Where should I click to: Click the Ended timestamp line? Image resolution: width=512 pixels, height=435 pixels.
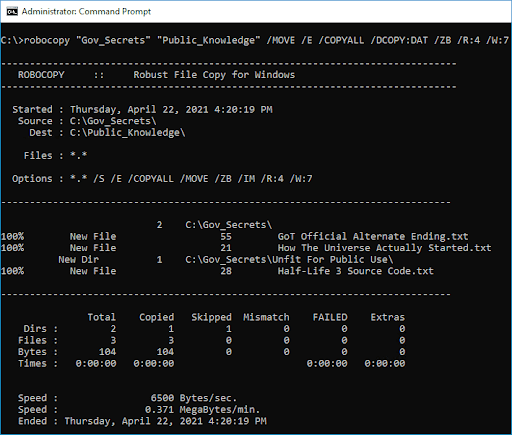pyautogui.click(x=142, y=421)
